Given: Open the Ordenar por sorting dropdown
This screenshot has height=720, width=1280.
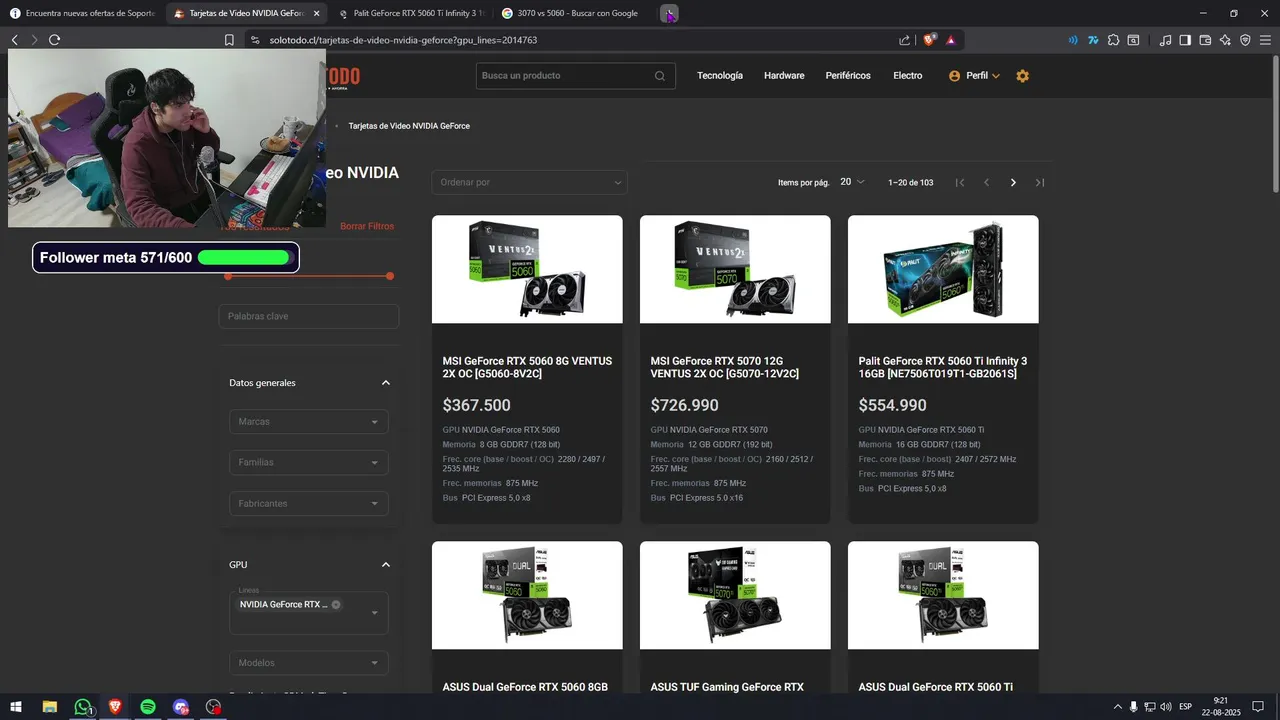Looking at the screenshot, I should pos(530,182).
